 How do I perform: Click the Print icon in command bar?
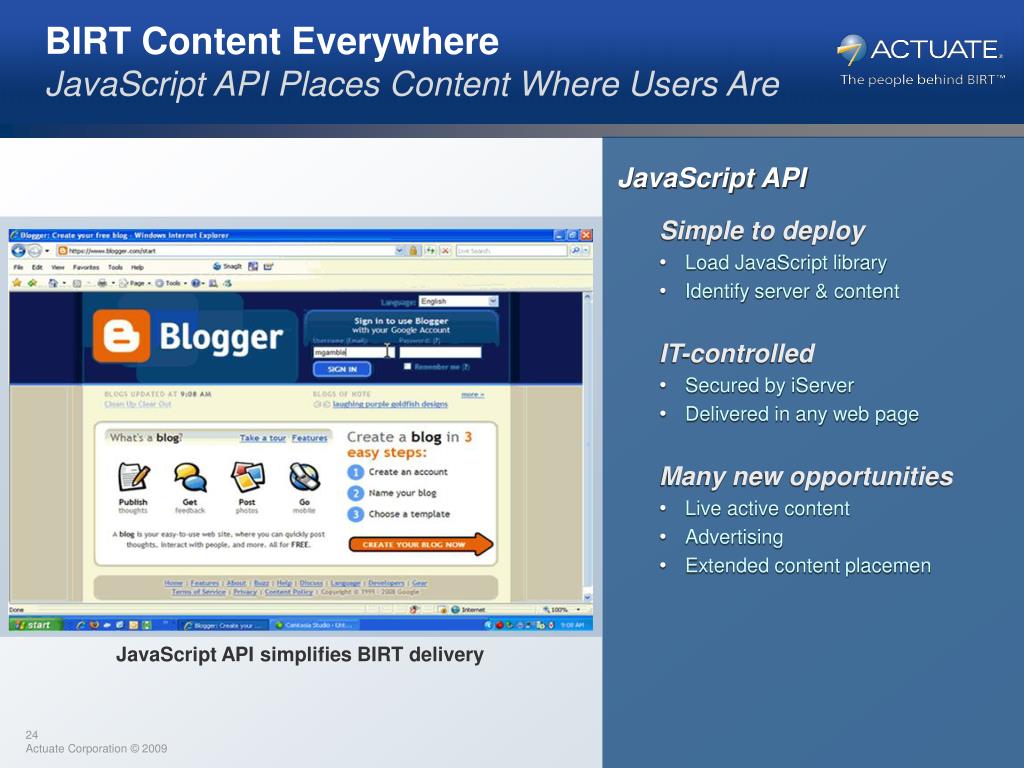102,283
